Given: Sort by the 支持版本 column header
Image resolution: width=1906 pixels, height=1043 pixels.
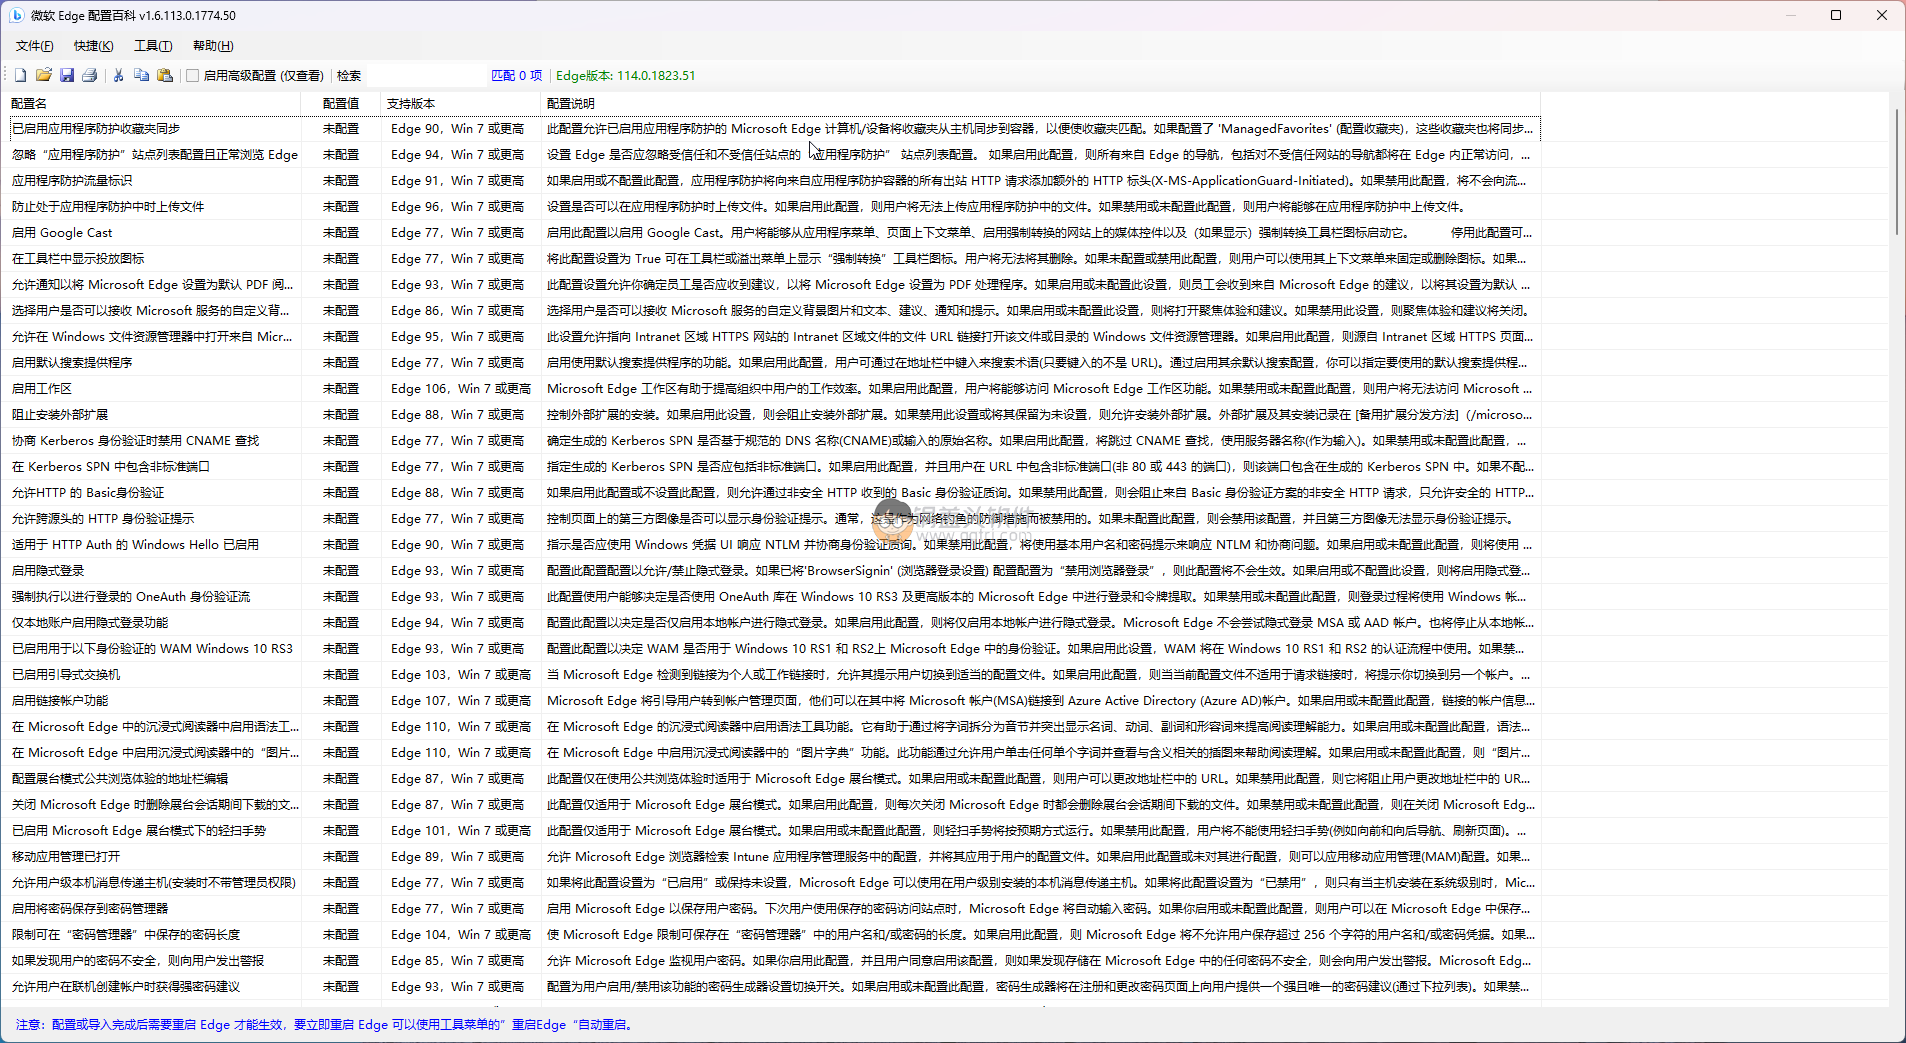Looking at the screenshot, I should (460, 103).
